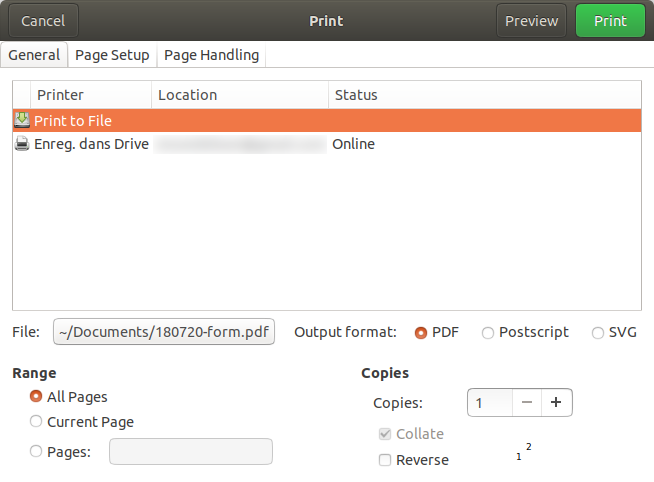The image size is (654, 482).
Task: Switch to the Page Setup tab
Action: pyautogui.click(x=112, y=55)
